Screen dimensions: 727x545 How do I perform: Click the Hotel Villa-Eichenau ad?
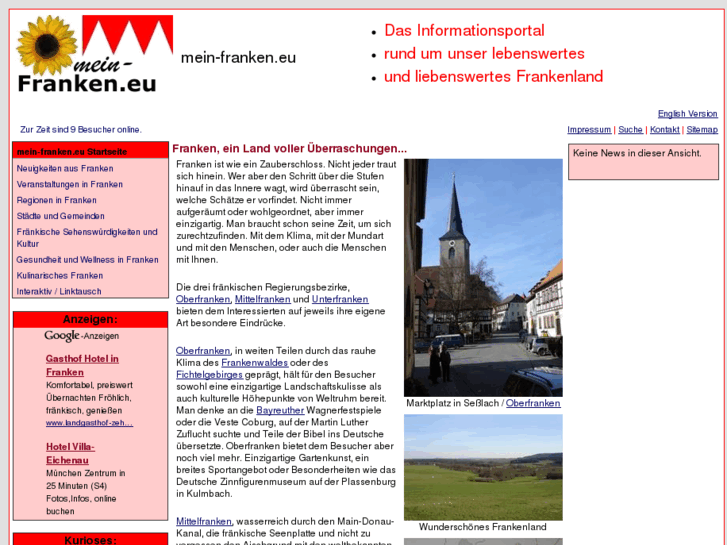[x=70, y=454]
